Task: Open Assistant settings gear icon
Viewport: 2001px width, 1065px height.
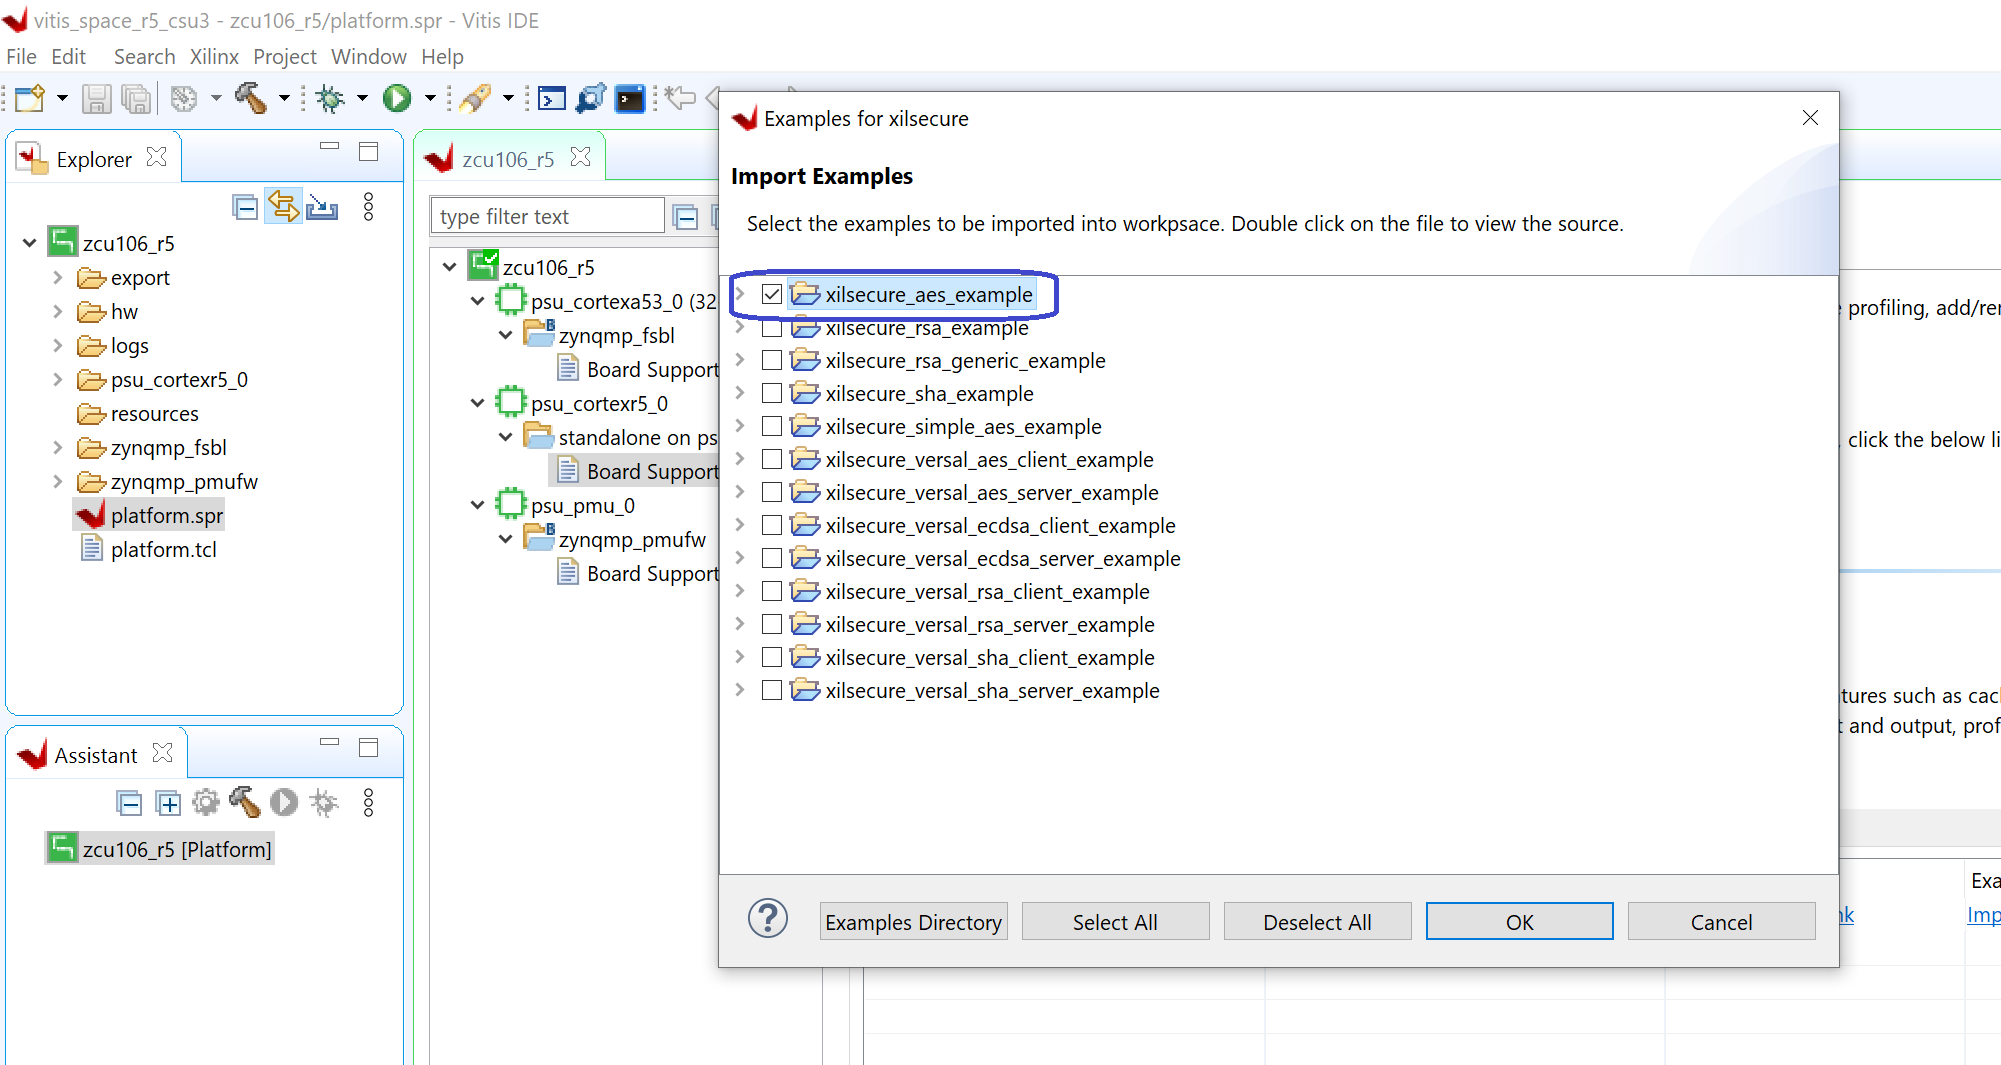Action: click(x=206, y=802)
